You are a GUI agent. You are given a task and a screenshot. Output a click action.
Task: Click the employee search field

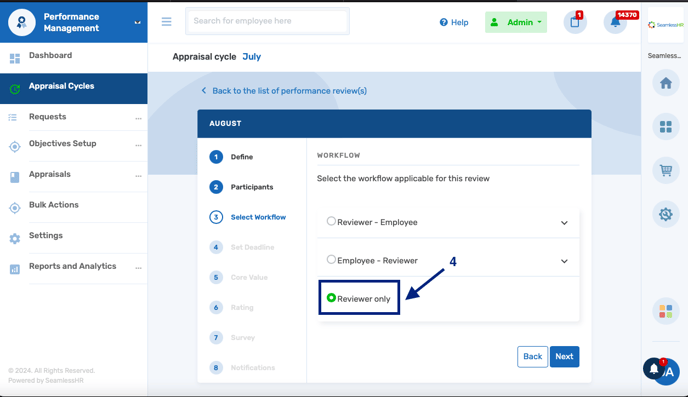pos(267,21)
